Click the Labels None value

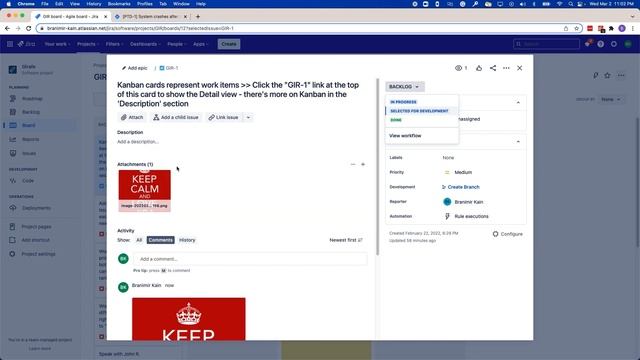(448, 158)
